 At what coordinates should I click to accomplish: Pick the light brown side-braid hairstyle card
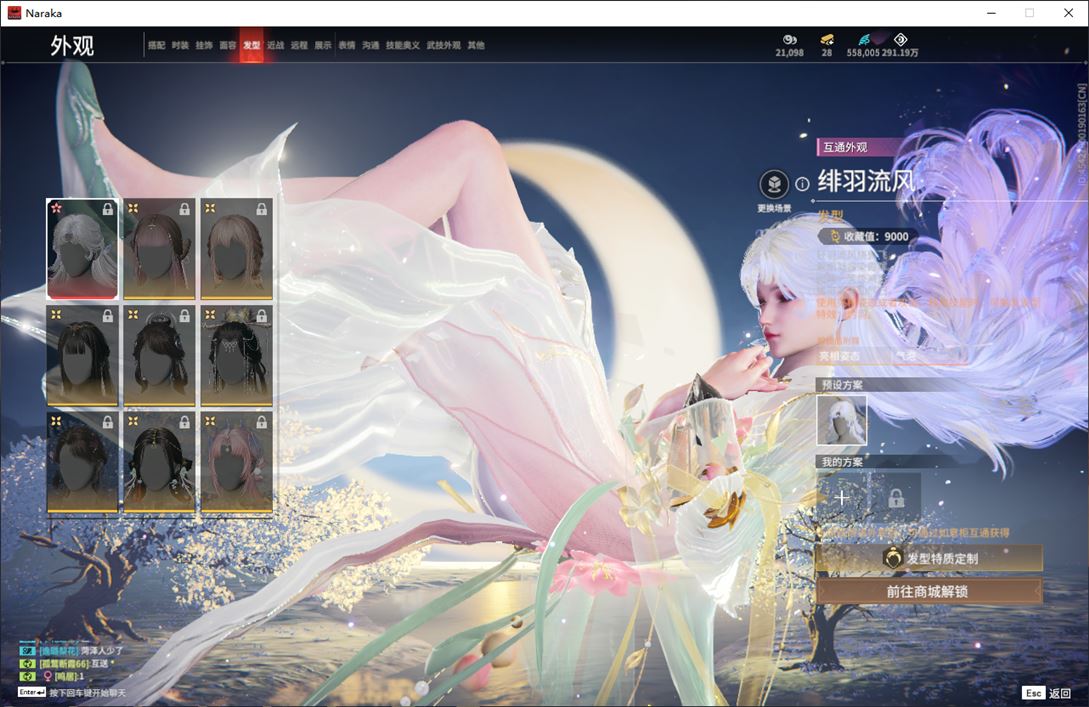(236, 249)
